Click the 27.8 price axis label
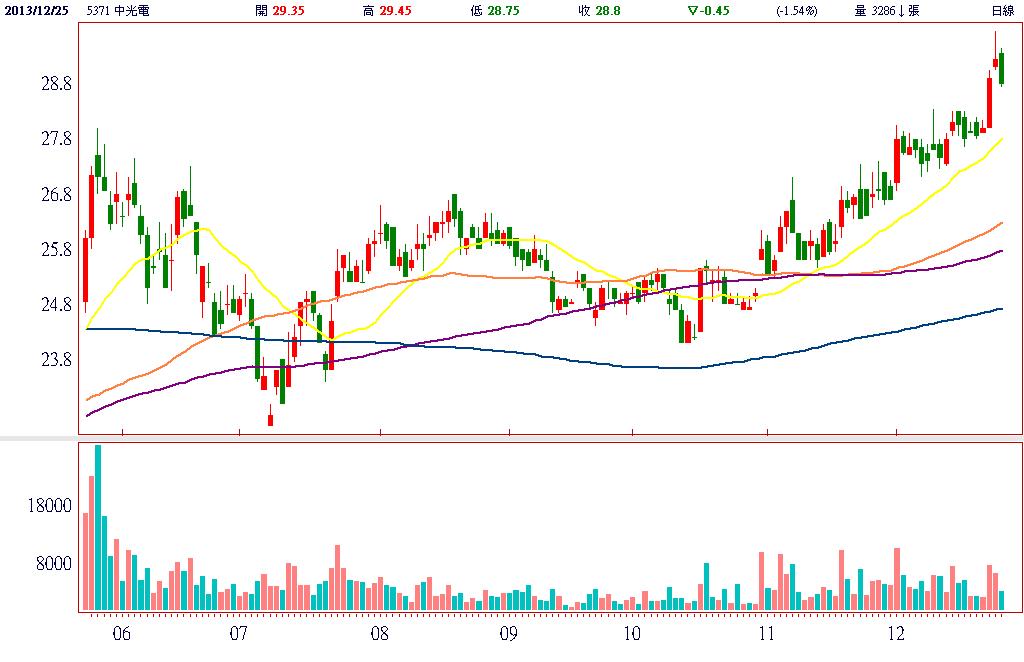Screen dimensions: 1024x662 56,139
